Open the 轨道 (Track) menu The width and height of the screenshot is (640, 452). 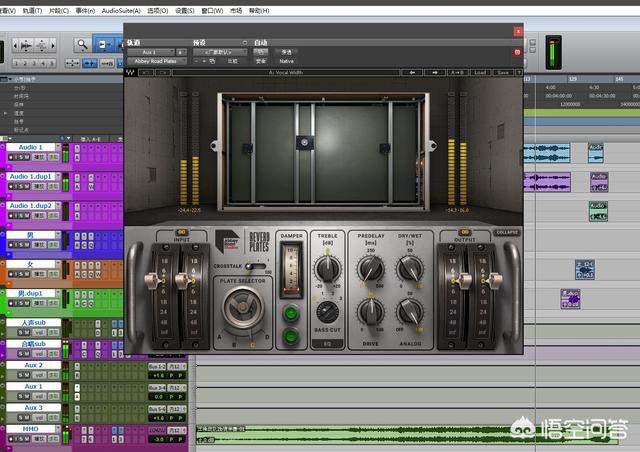[x=32, y=11]
